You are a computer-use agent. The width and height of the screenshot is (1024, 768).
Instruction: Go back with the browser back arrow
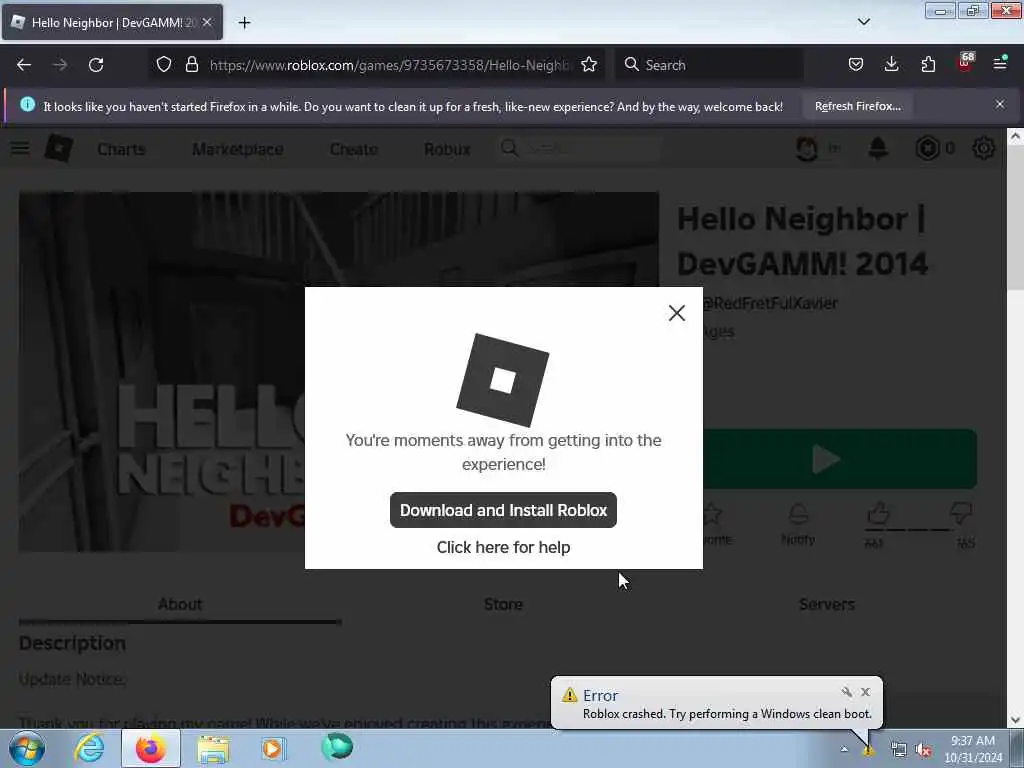point(24,65)
